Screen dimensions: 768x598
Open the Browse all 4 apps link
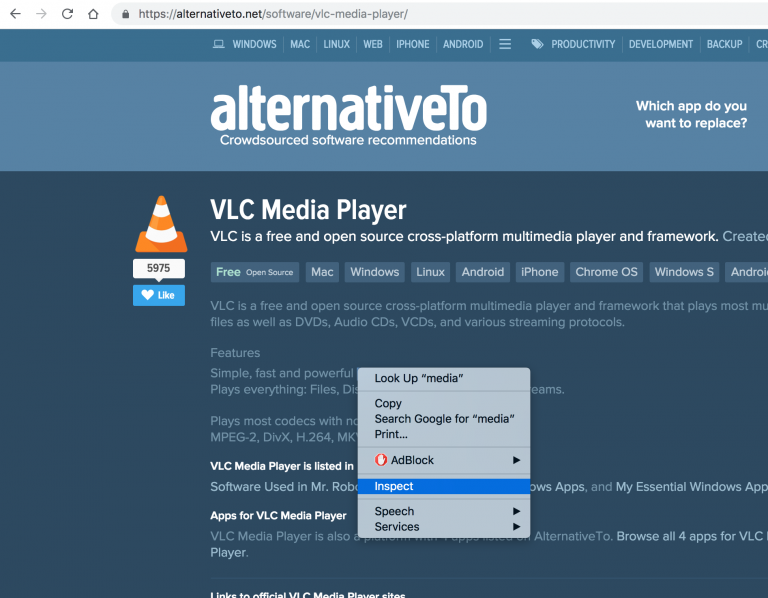(692, 536)
